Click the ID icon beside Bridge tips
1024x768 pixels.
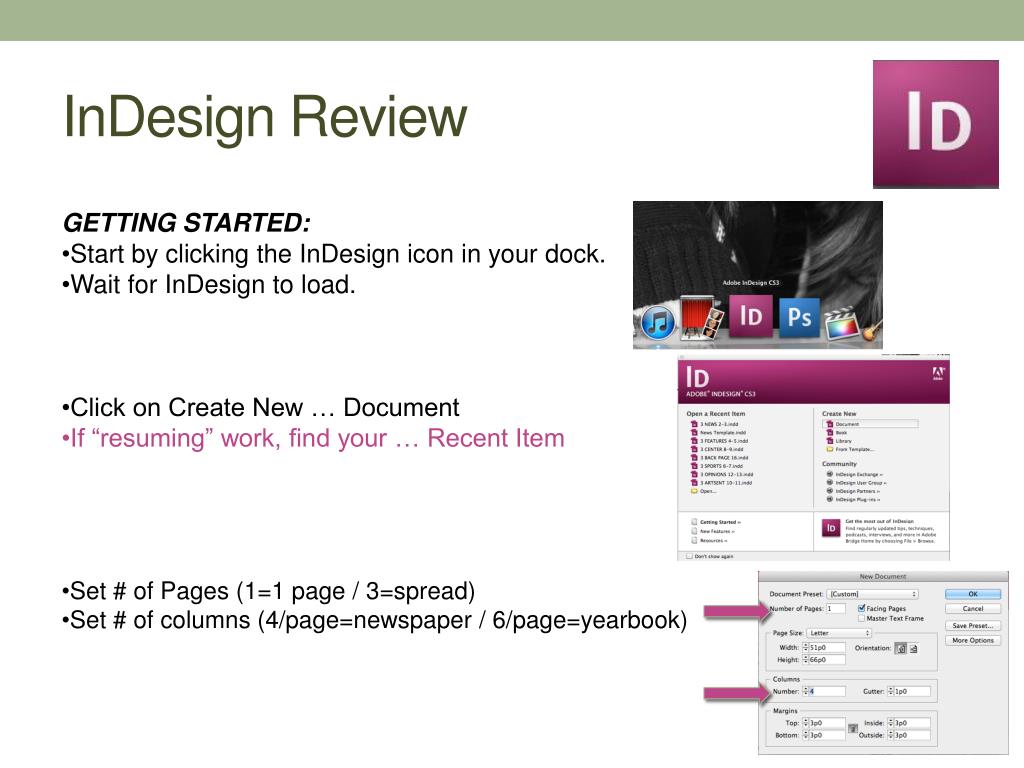831,528
